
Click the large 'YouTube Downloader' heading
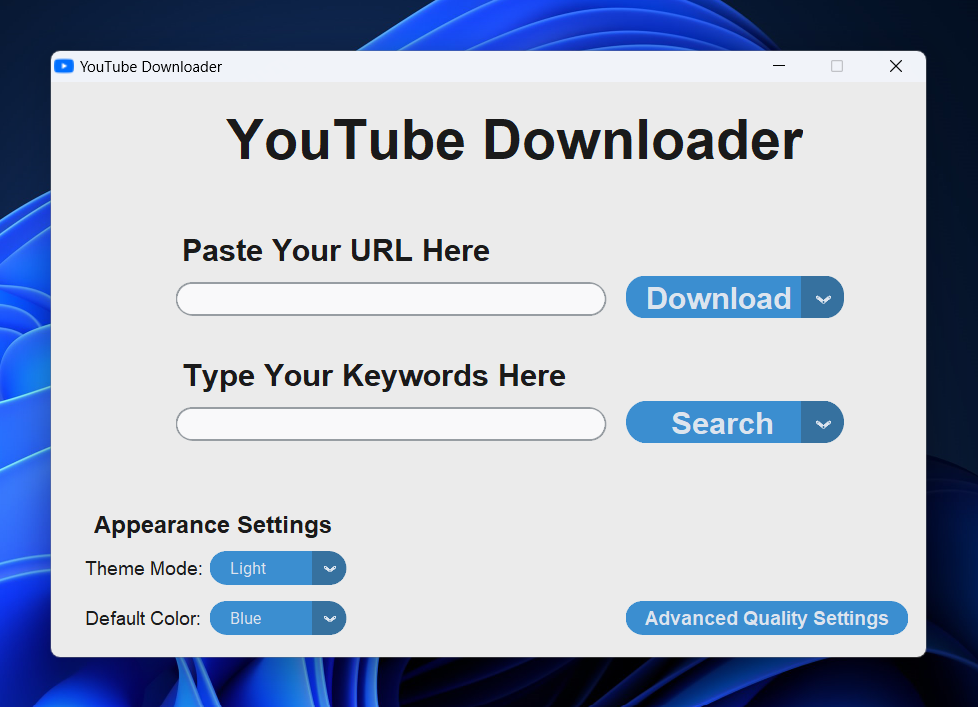click(x=515, y=141)
